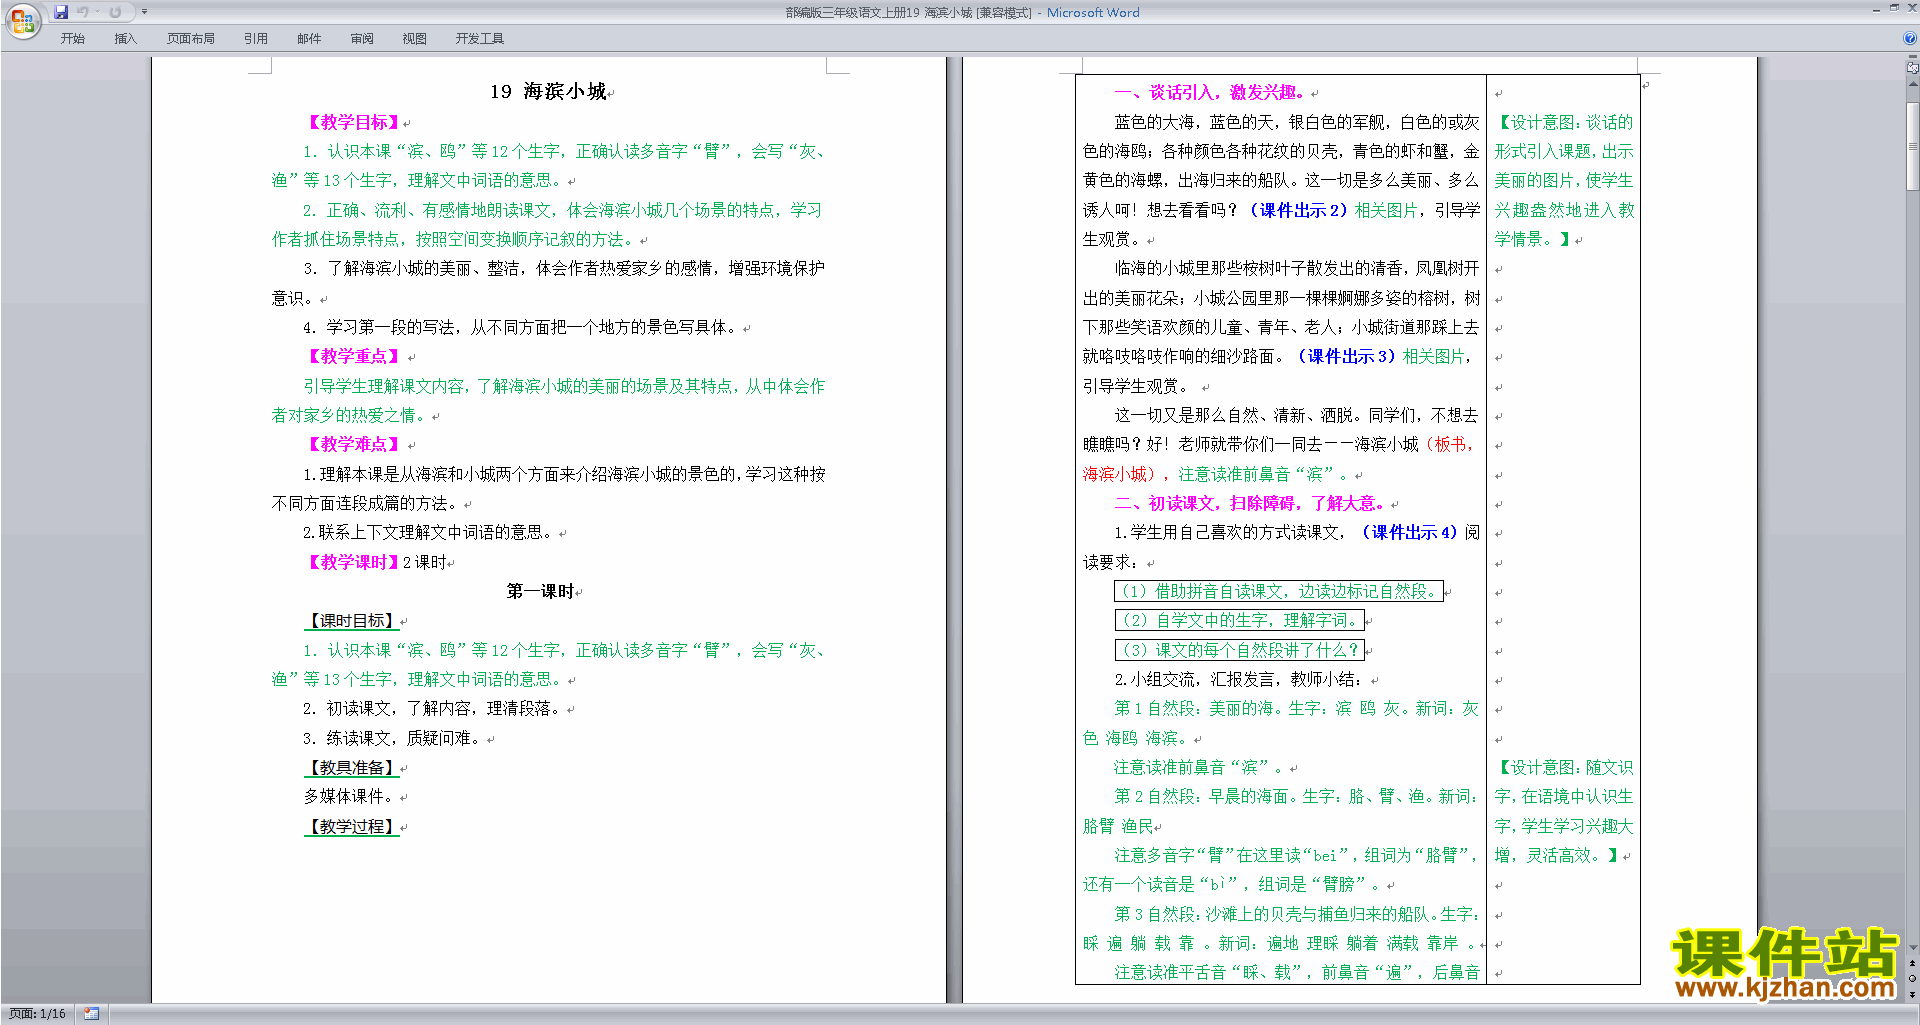This screenshot has width=1920, height=1025.
Task: Toggle the ruler button above scrollbar
Action: (x=1912, y=66)
